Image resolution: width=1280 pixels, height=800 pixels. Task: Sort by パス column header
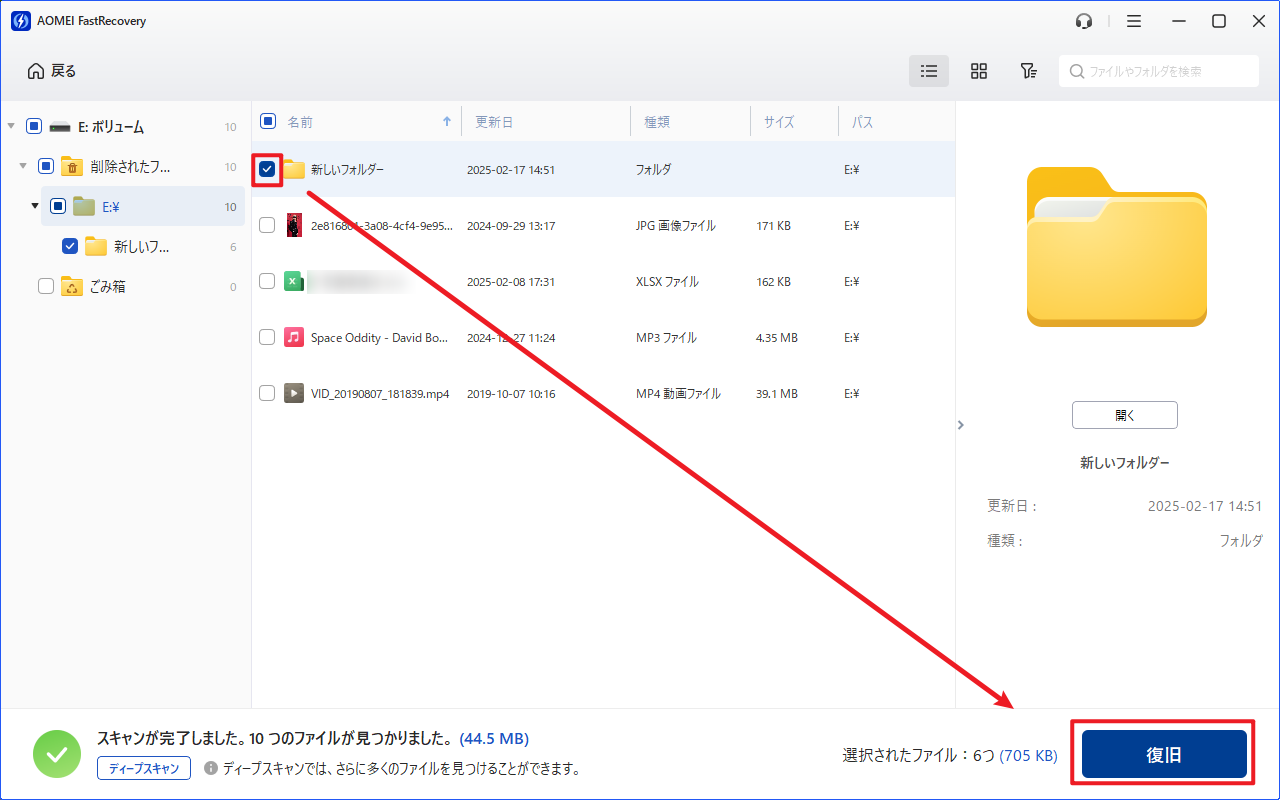point(862,122)
